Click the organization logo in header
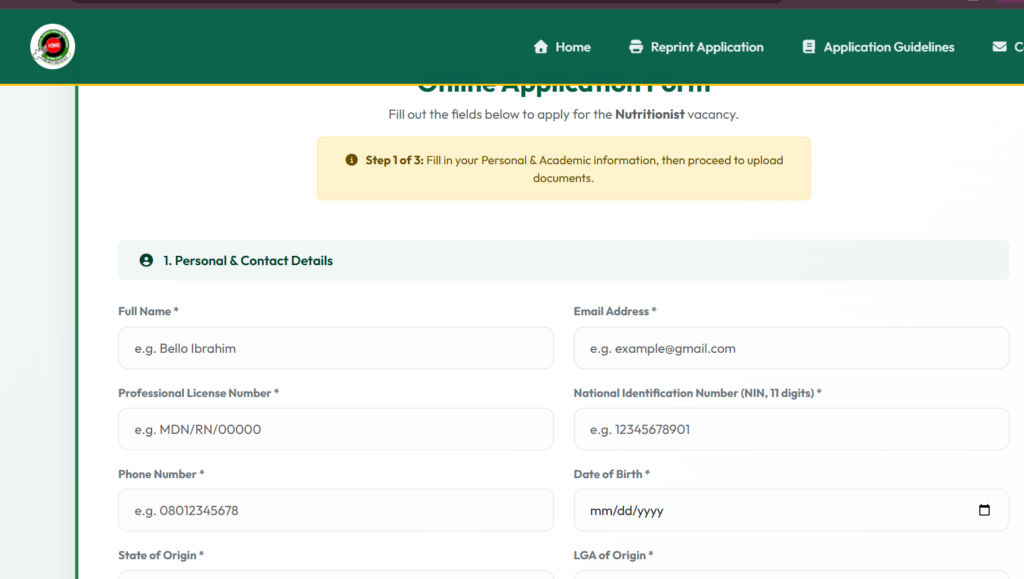The width and height of the screenshot is (1024, 579). click(52, 46)
